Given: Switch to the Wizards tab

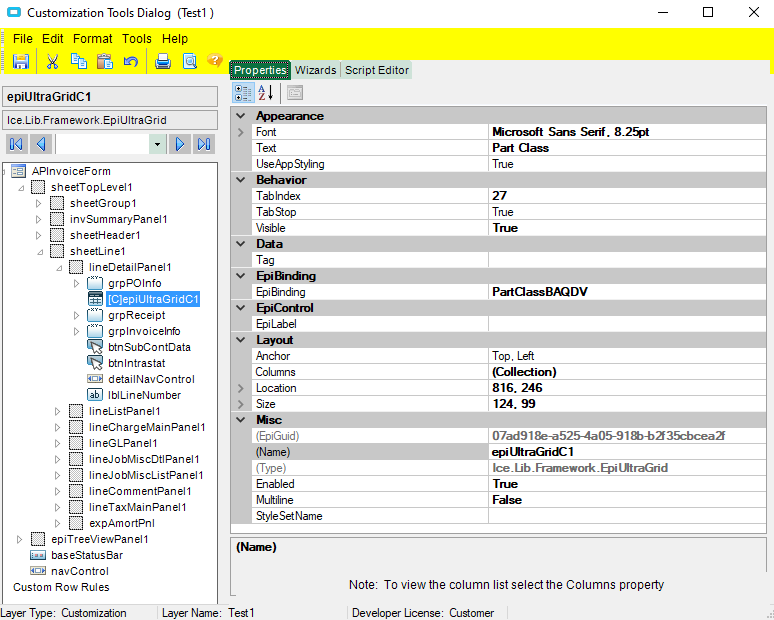Looking at the screenshot, I should point(315,70).
